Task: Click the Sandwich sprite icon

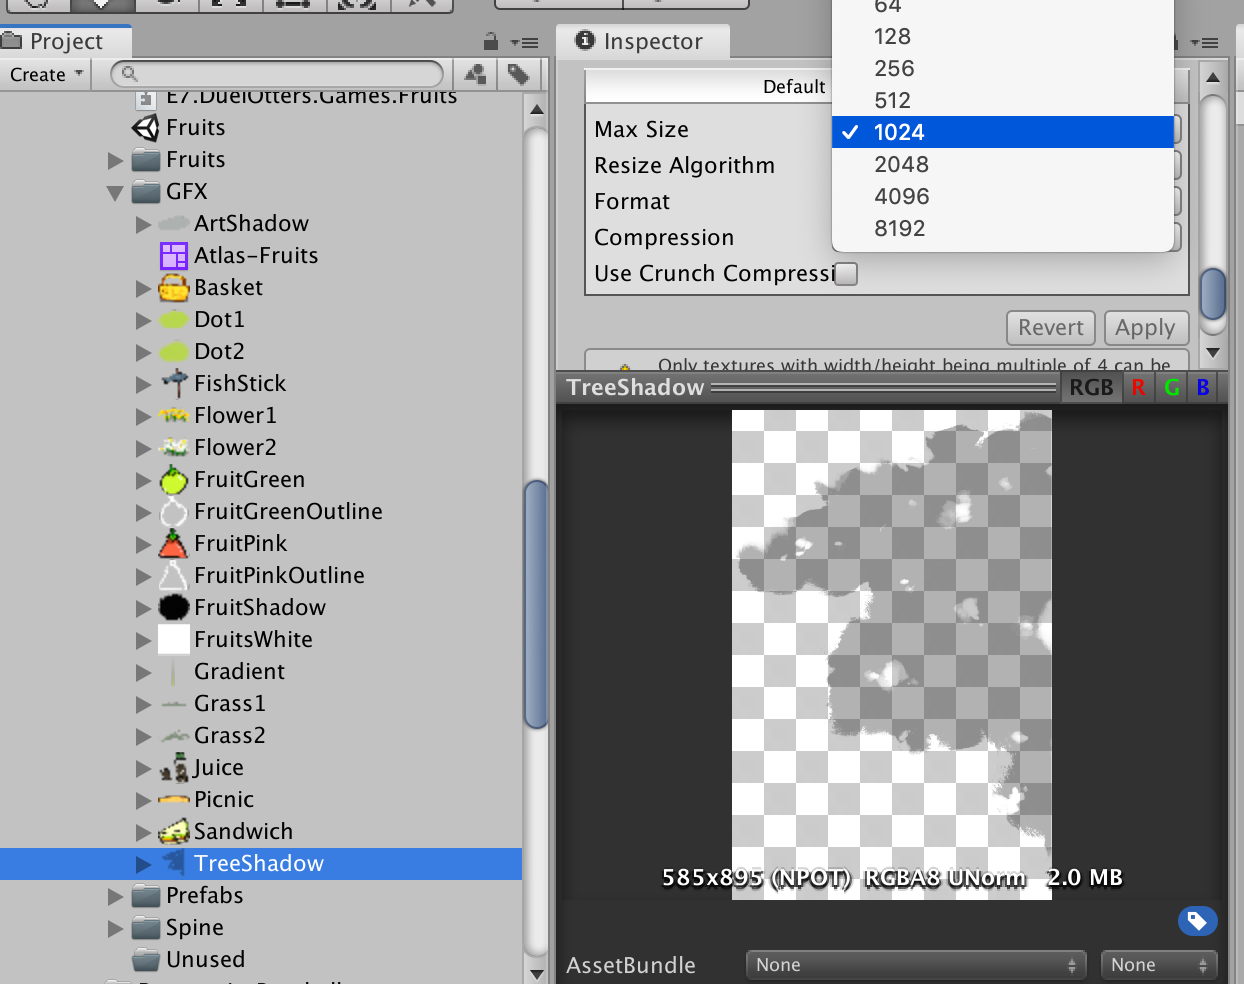Action: point(174,832)
